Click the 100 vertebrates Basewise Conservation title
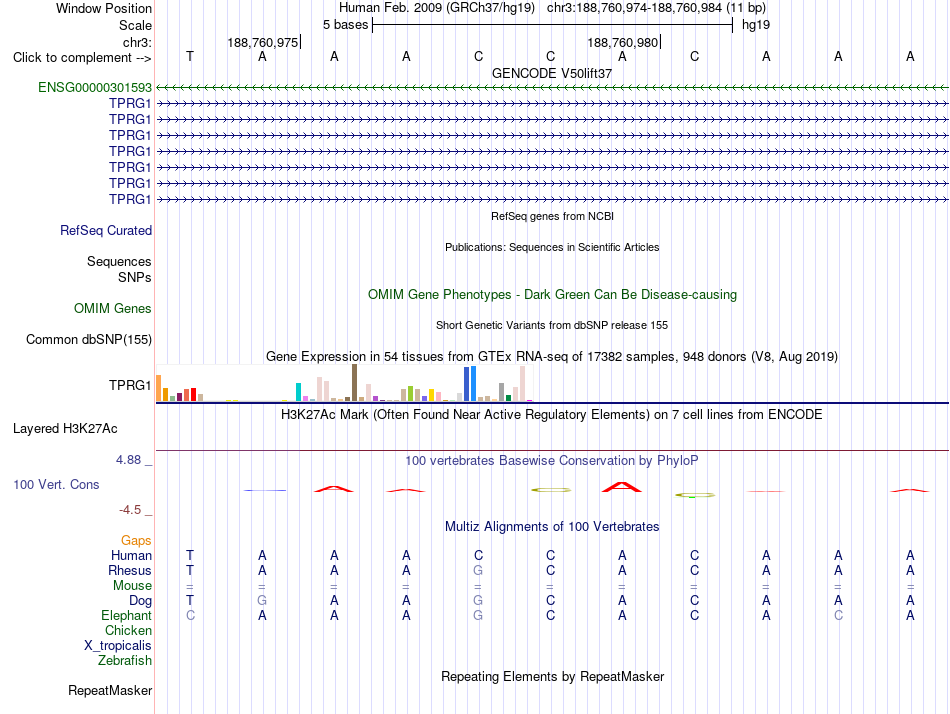Screen dimensions: 950x714 tap(552, 461)
